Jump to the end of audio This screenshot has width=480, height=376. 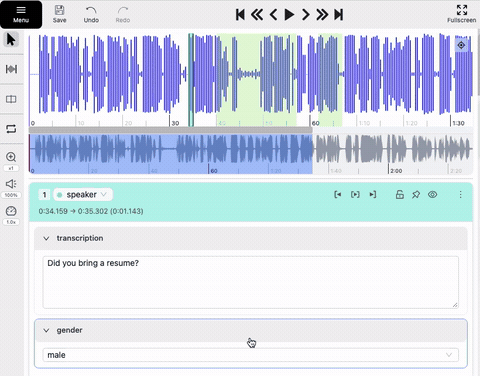[x=339, y=15]
